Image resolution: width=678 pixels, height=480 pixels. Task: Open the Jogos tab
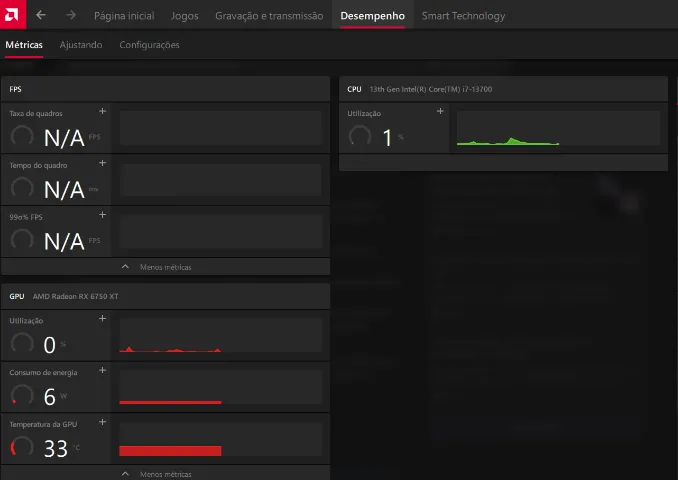tap(184, 16)
